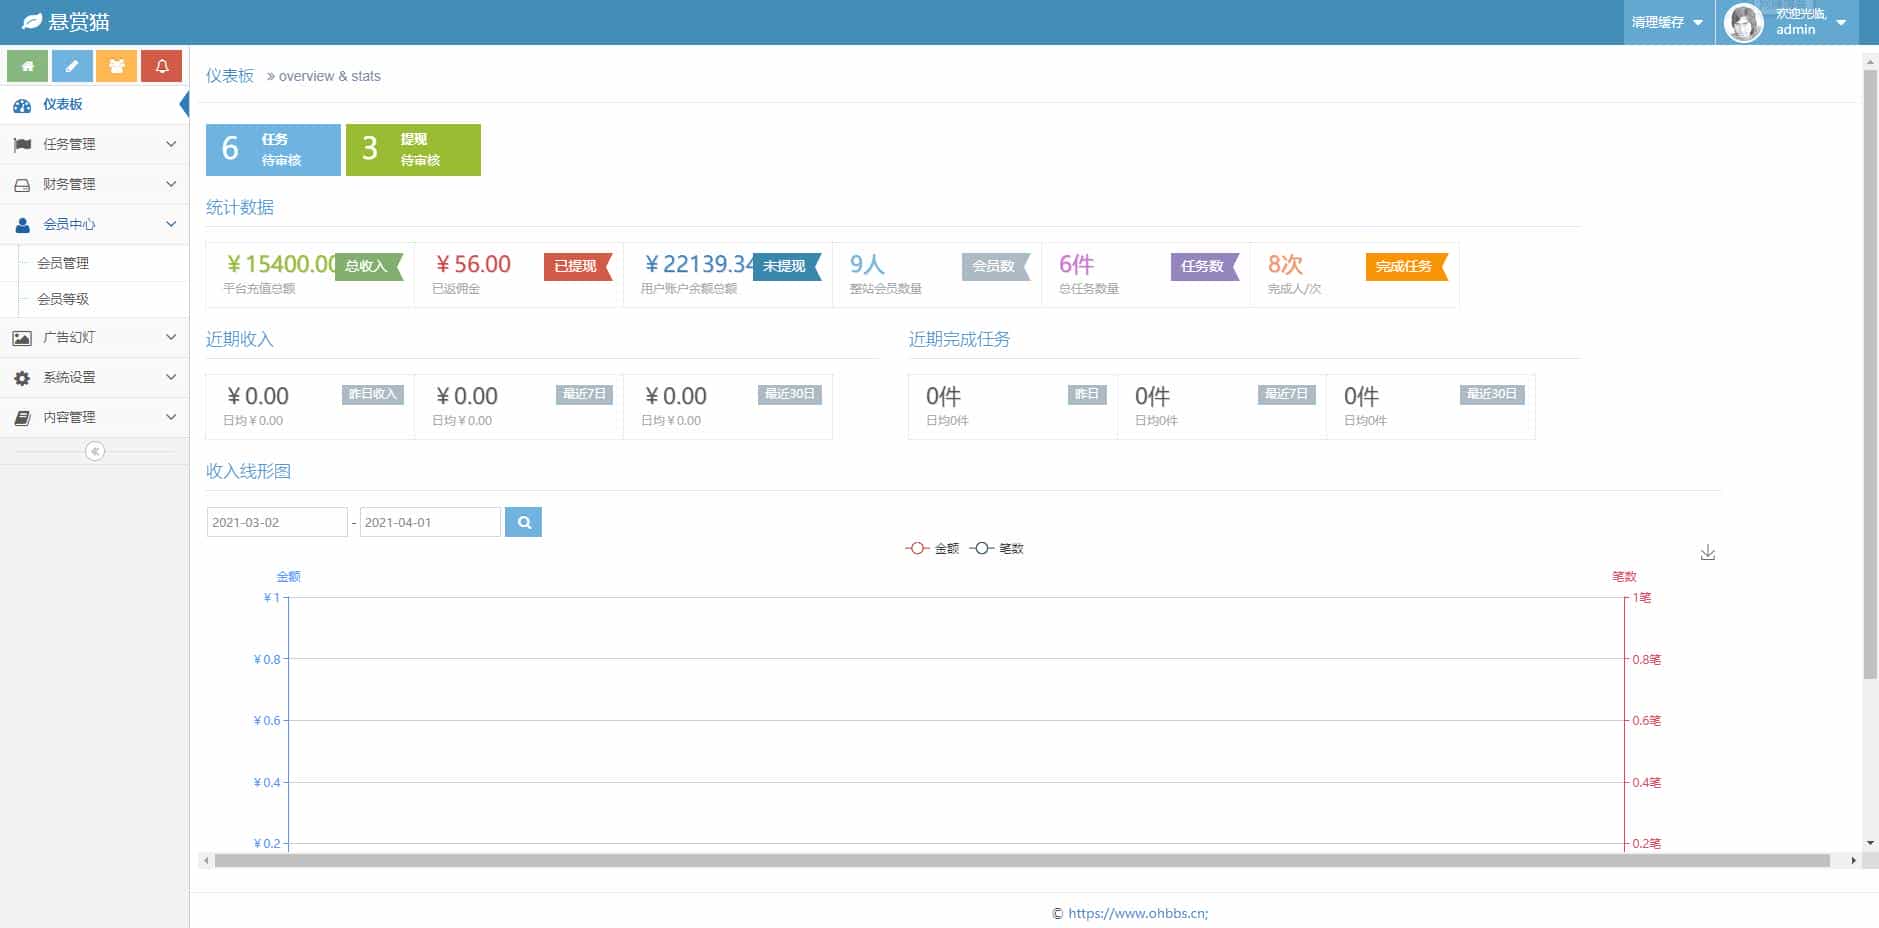Click the dashboard gauge icon beside 仪表板
Image resolution: width=1879 pixels, height=928 pixels.
(22, 105)
